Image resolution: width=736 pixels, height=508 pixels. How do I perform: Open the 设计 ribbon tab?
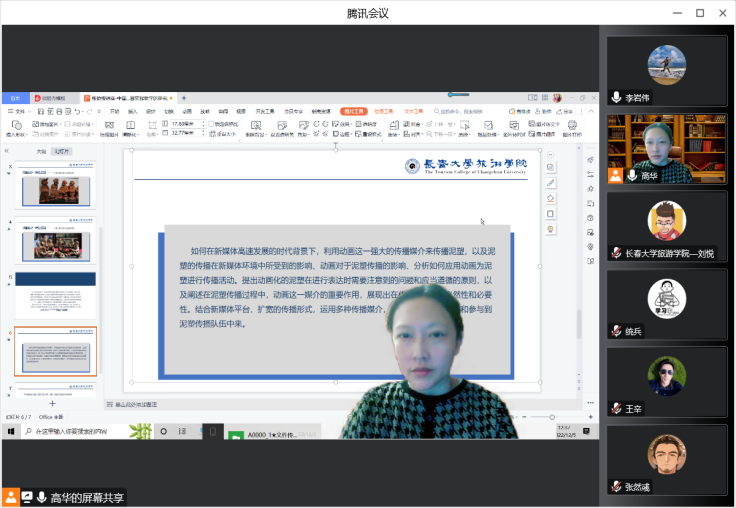[151, 111]
